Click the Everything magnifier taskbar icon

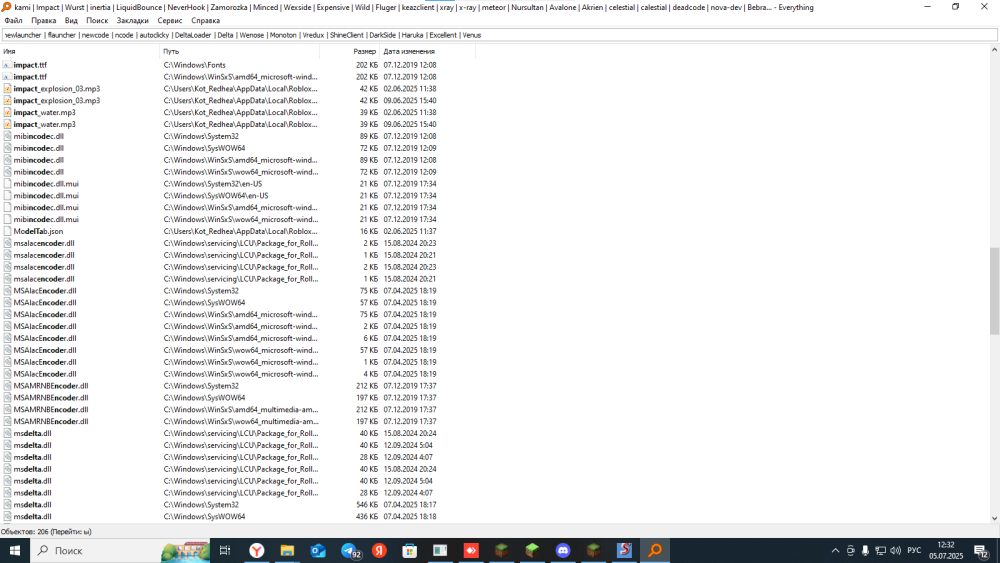655,550
